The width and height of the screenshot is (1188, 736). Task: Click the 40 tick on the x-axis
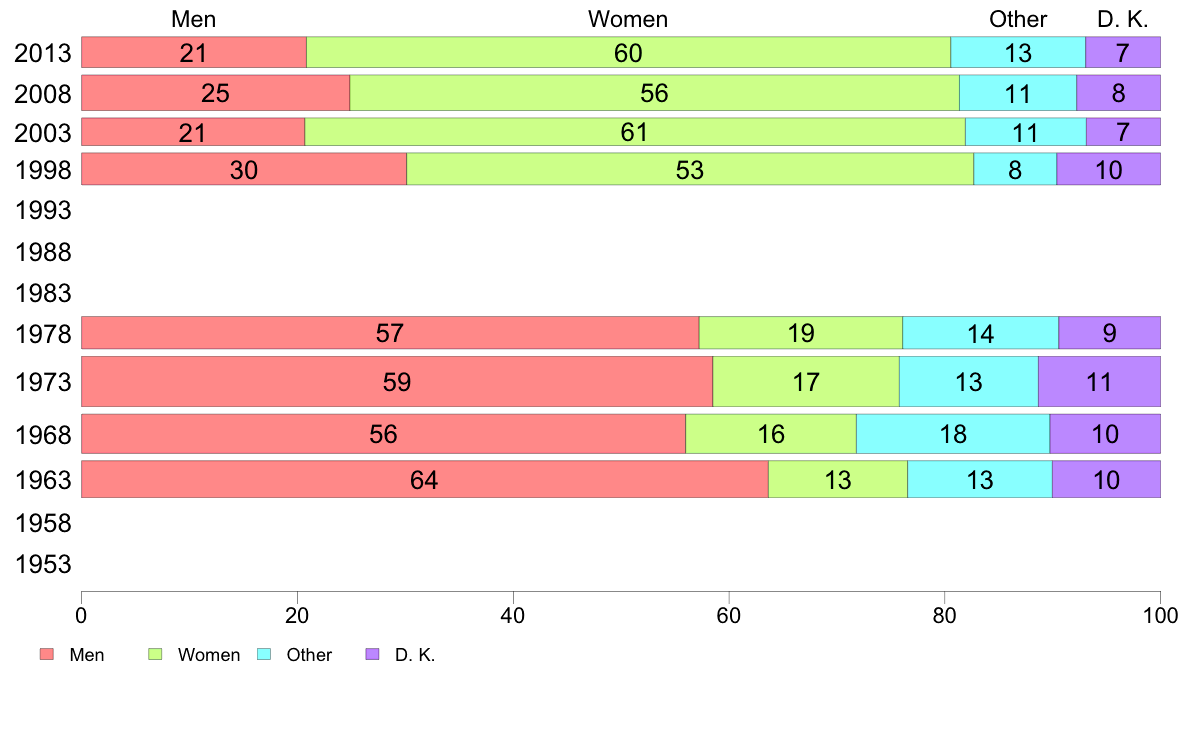click(513, 615)
